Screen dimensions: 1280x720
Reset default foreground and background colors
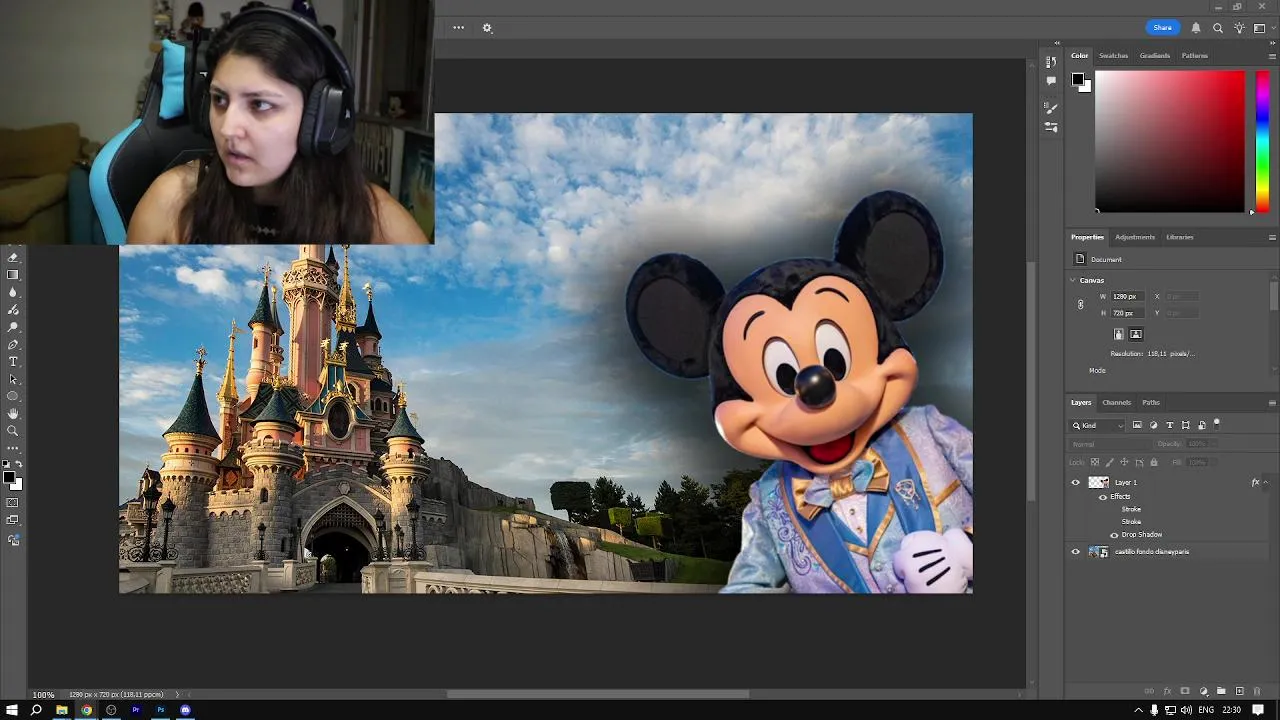7,465
